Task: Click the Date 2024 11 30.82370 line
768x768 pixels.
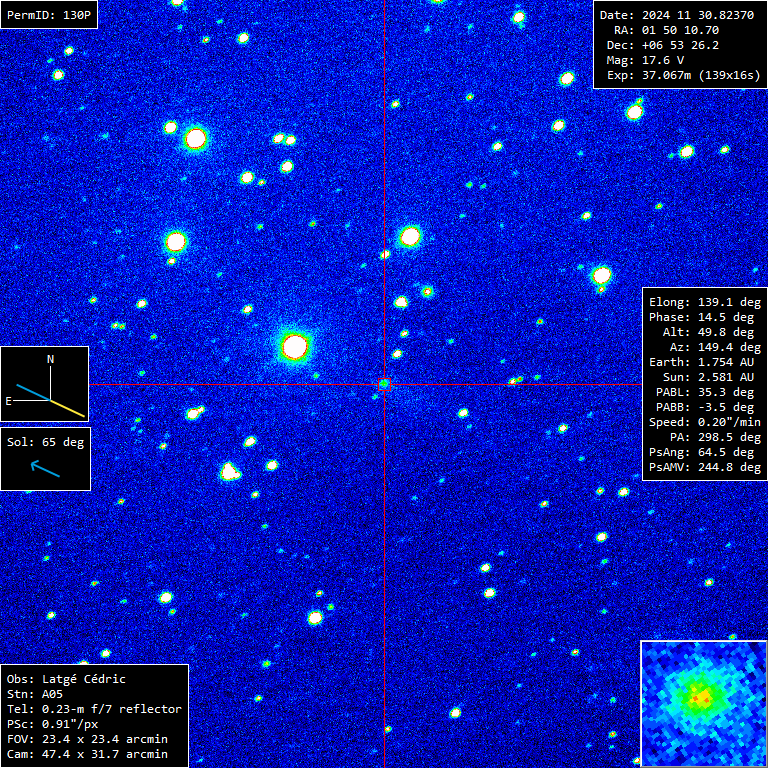Action: (x=680, y=15)
